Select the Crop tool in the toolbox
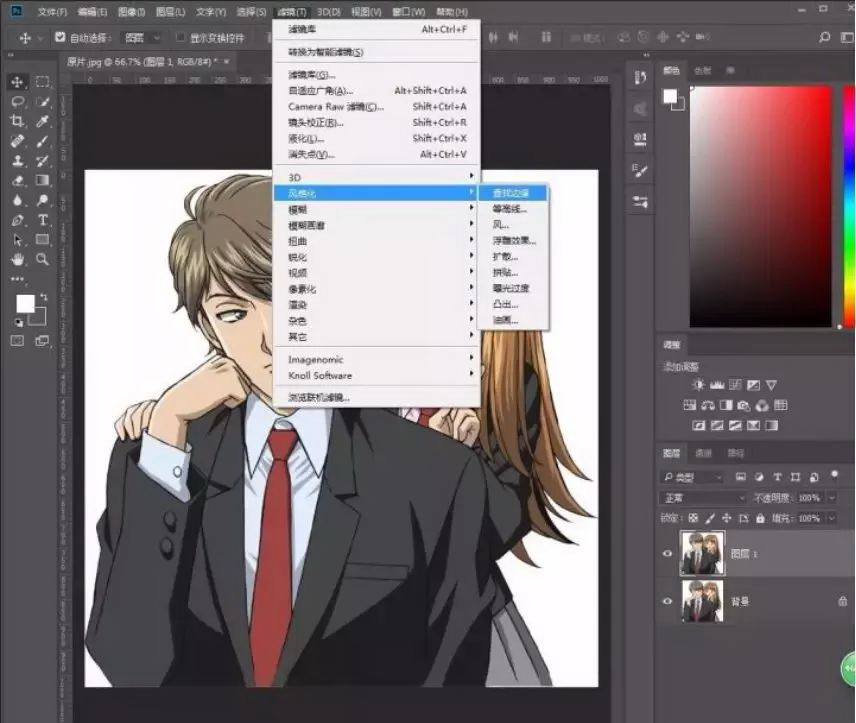 [17, 121]
